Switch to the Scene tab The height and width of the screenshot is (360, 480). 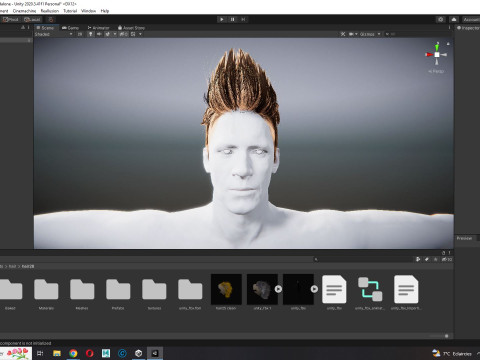[x=45, y=28]
